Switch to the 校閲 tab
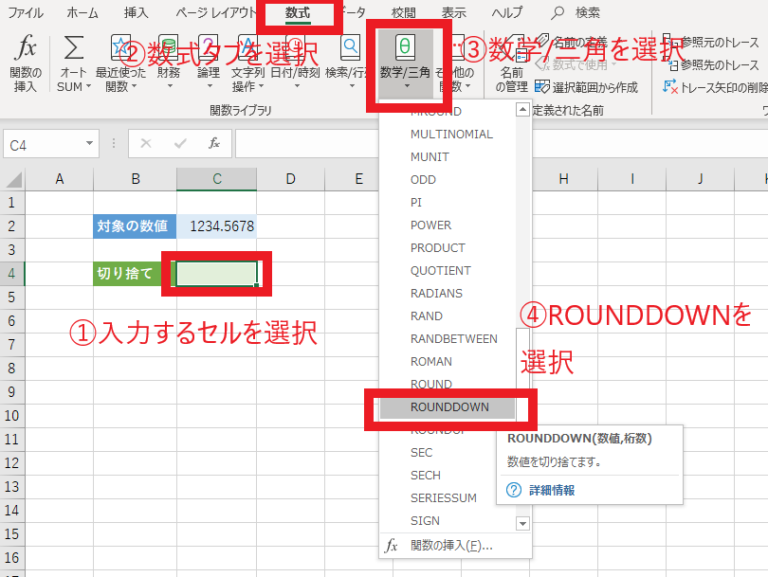The image size is (768, 577). tap(403, 13)
